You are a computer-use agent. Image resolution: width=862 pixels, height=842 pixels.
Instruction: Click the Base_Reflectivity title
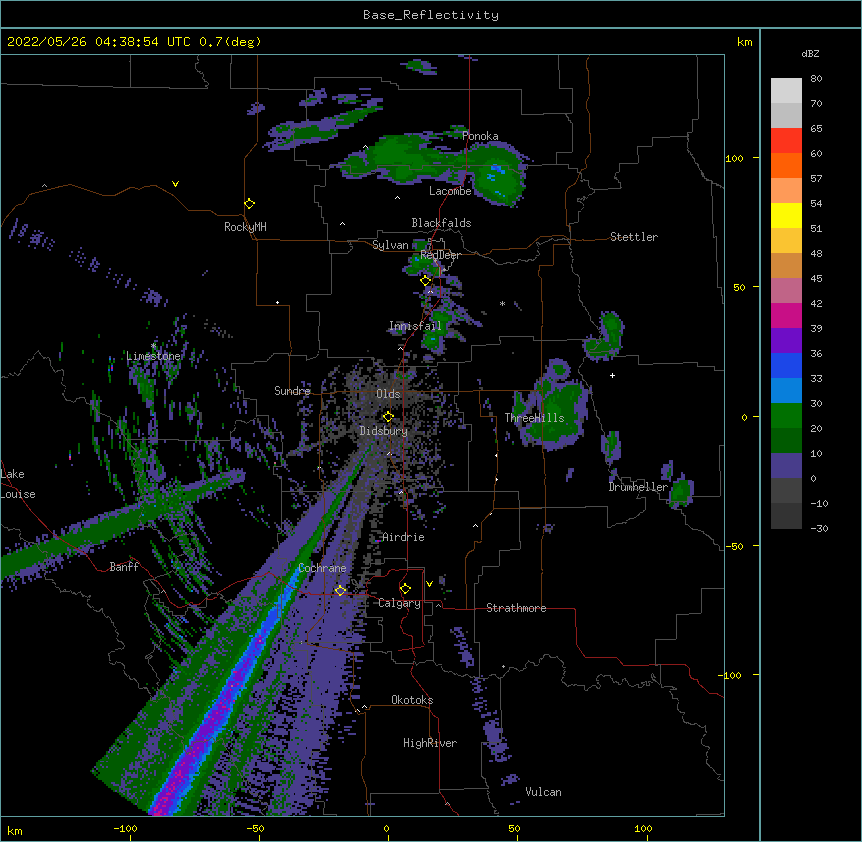pos(431,15)
